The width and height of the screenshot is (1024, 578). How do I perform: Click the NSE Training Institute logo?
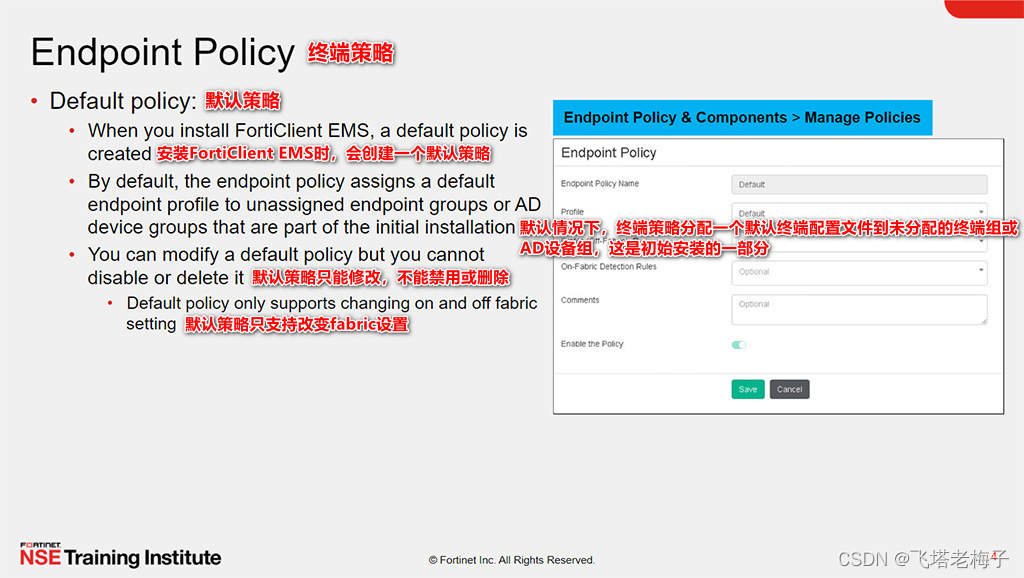pos(120,555)
